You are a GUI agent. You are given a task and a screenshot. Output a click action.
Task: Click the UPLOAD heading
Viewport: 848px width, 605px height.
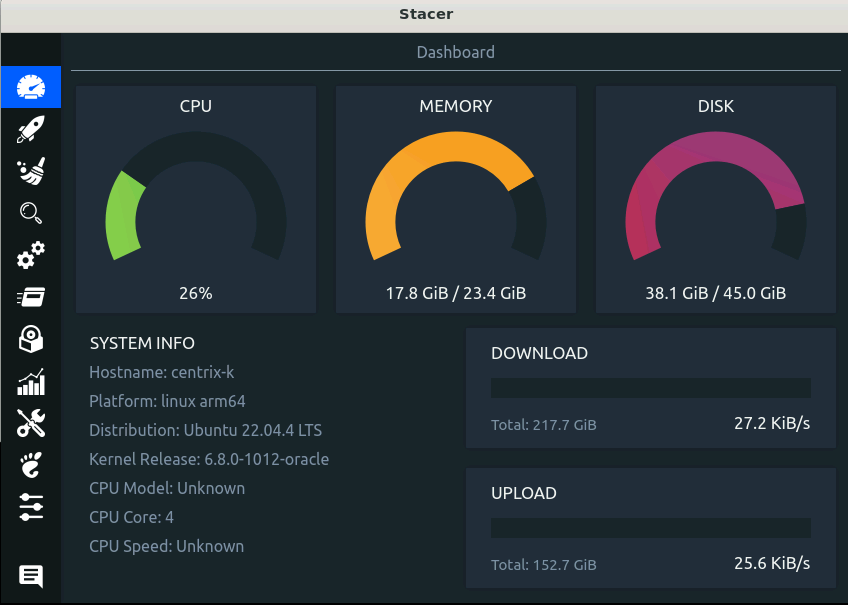pyautogui.click(x=524, y=493)
